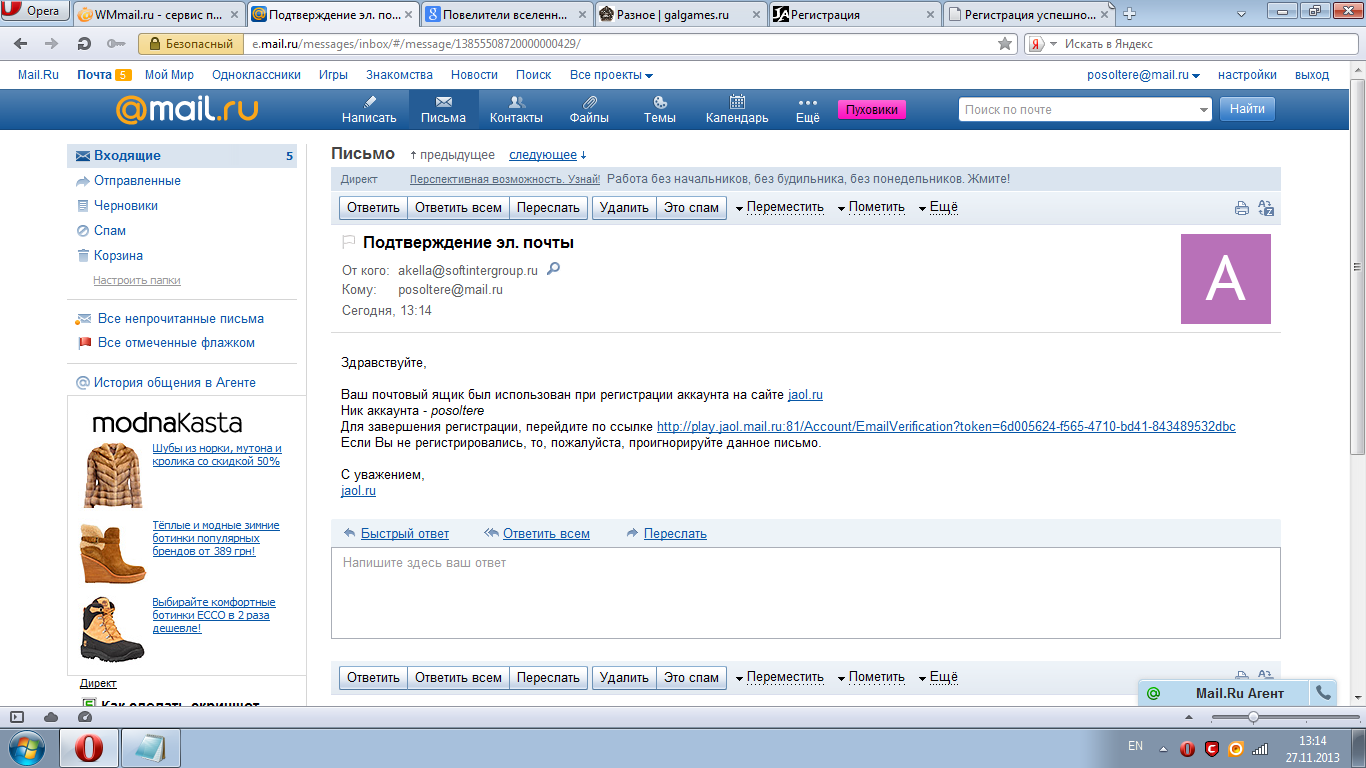The height and width of the screenshot is (768, 1366).
Task: Open the Пометить dropdown in top toolbar
Action: (x=870, y=207)
